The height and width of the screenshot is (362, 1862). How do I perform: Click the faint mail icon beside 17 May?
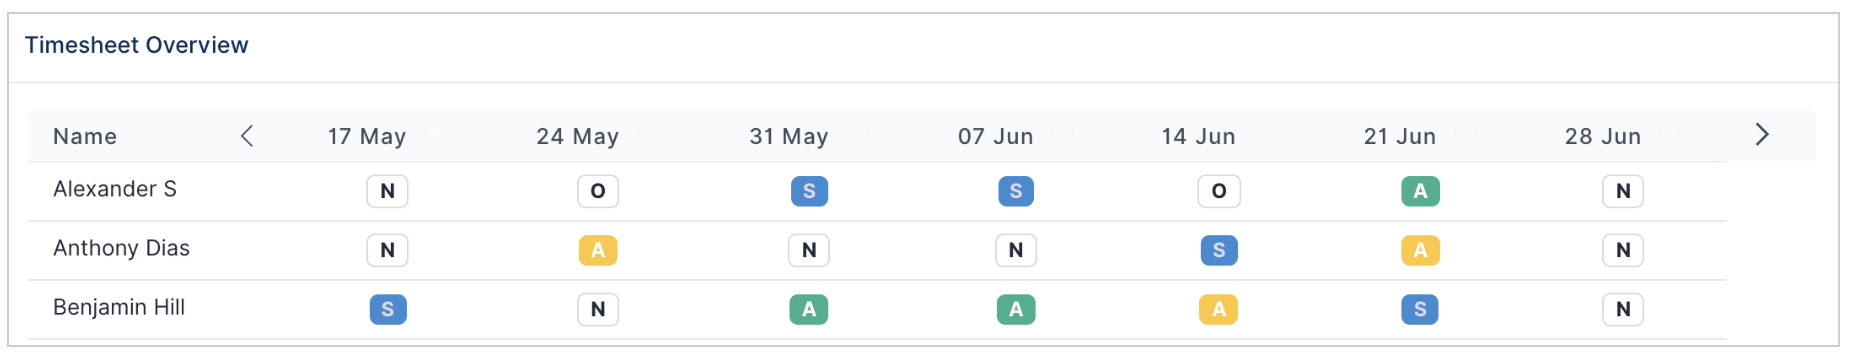435,135
